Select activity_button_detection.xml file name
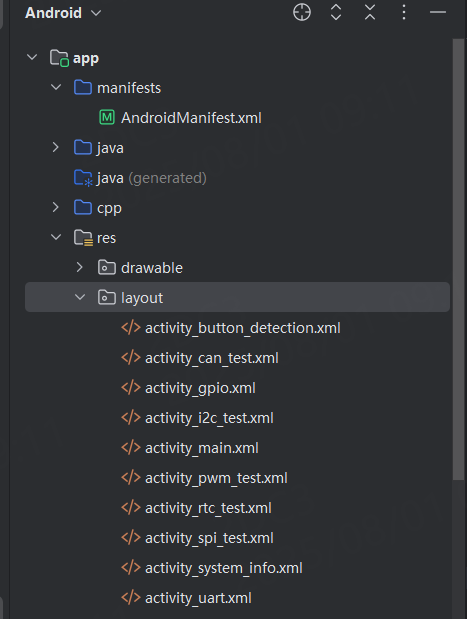This screenshot has height=619, width=467. click(x=243, y=328)
